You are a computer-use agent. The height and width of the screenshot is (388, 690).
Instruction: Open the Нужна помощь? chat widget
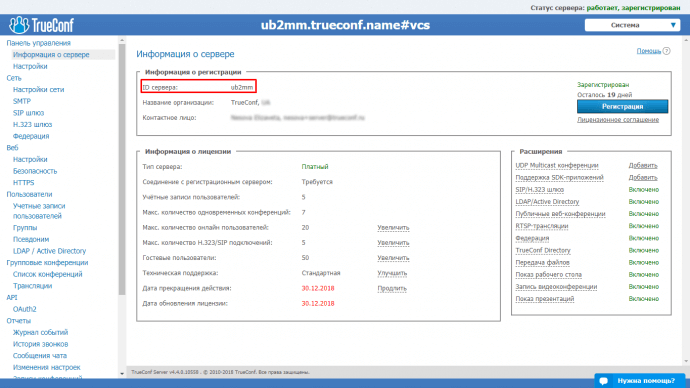[639, 381]
